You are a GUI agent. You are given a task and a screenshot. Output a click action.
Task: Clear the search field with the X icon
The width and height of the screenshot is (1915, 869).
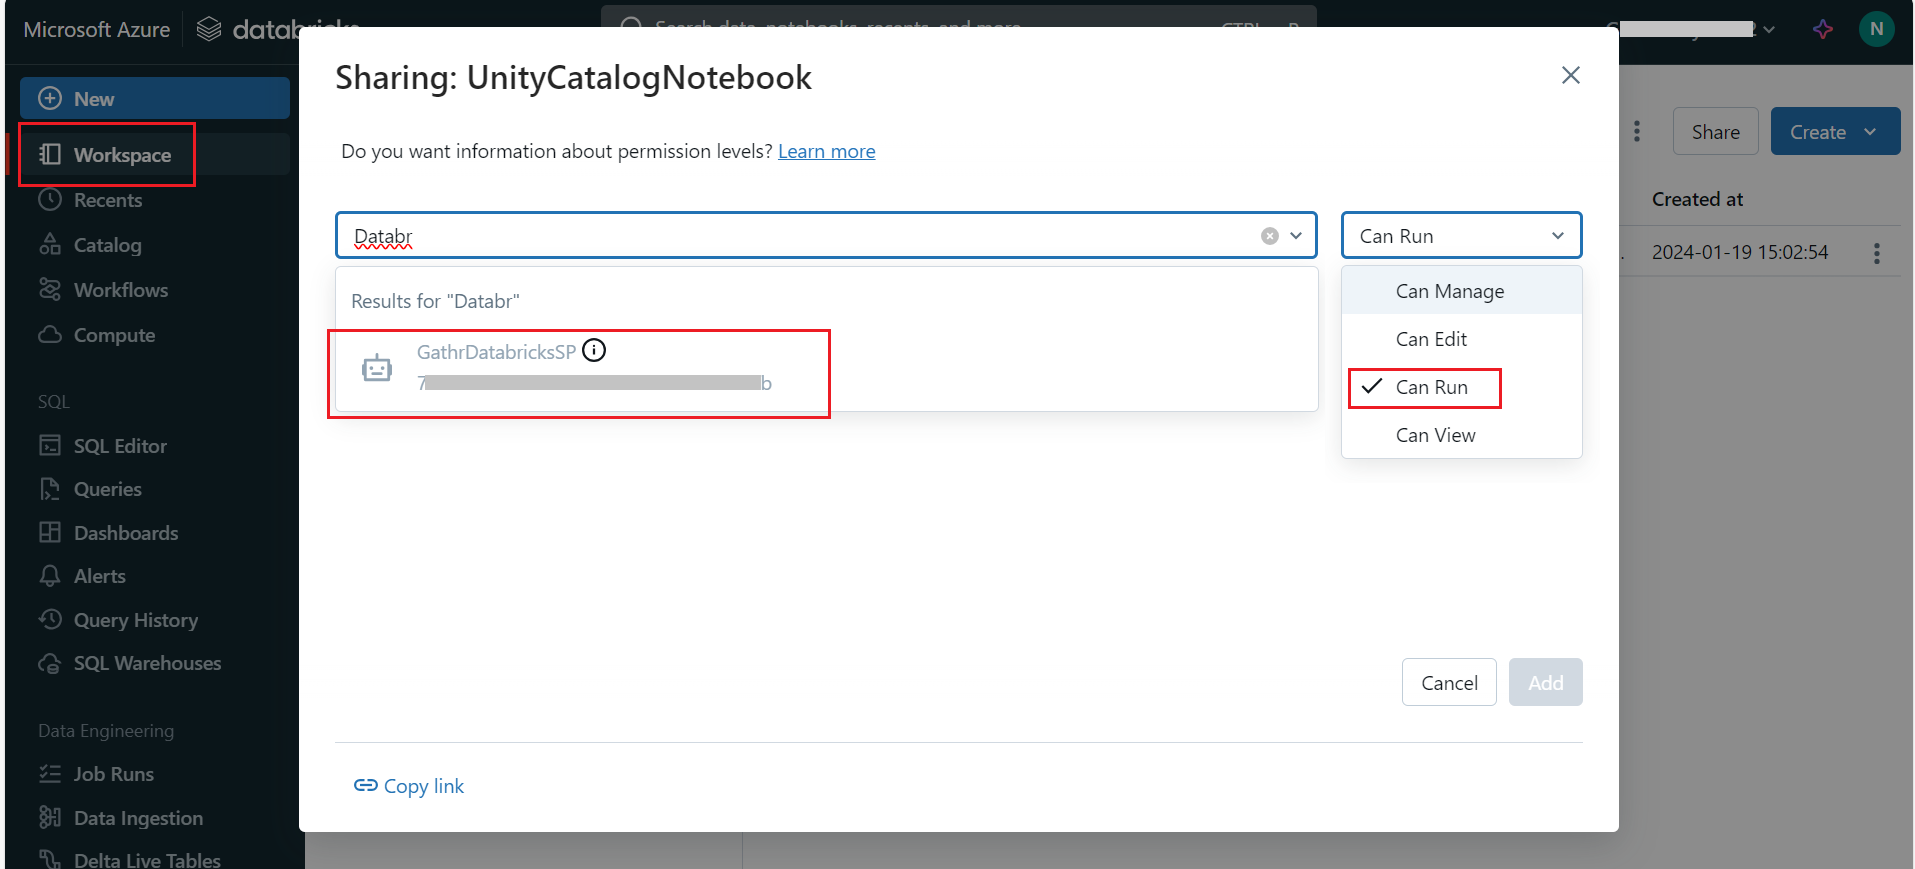[1269, 236]
